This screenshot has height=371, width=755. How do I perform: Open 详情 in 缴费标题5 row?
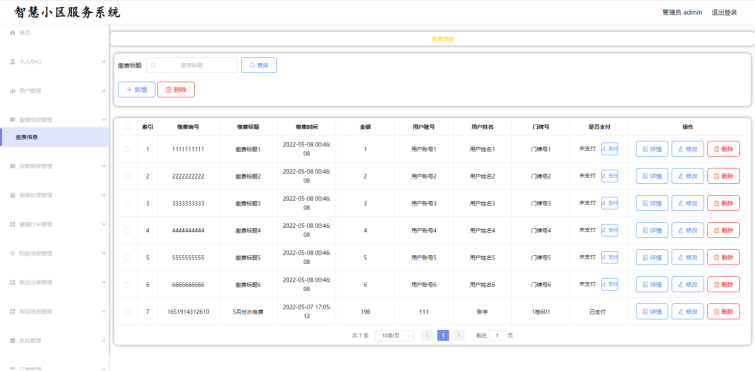[x=652, y=257]
